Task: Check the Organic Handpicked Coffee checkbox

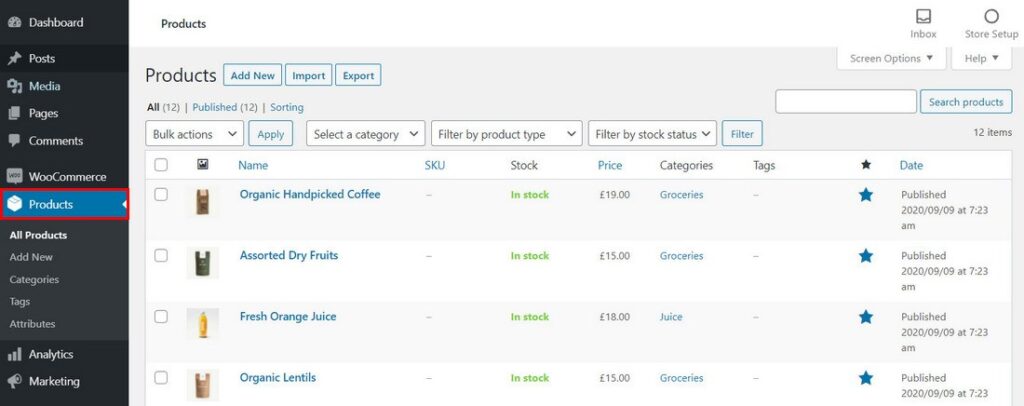Action: pos(161,195)
